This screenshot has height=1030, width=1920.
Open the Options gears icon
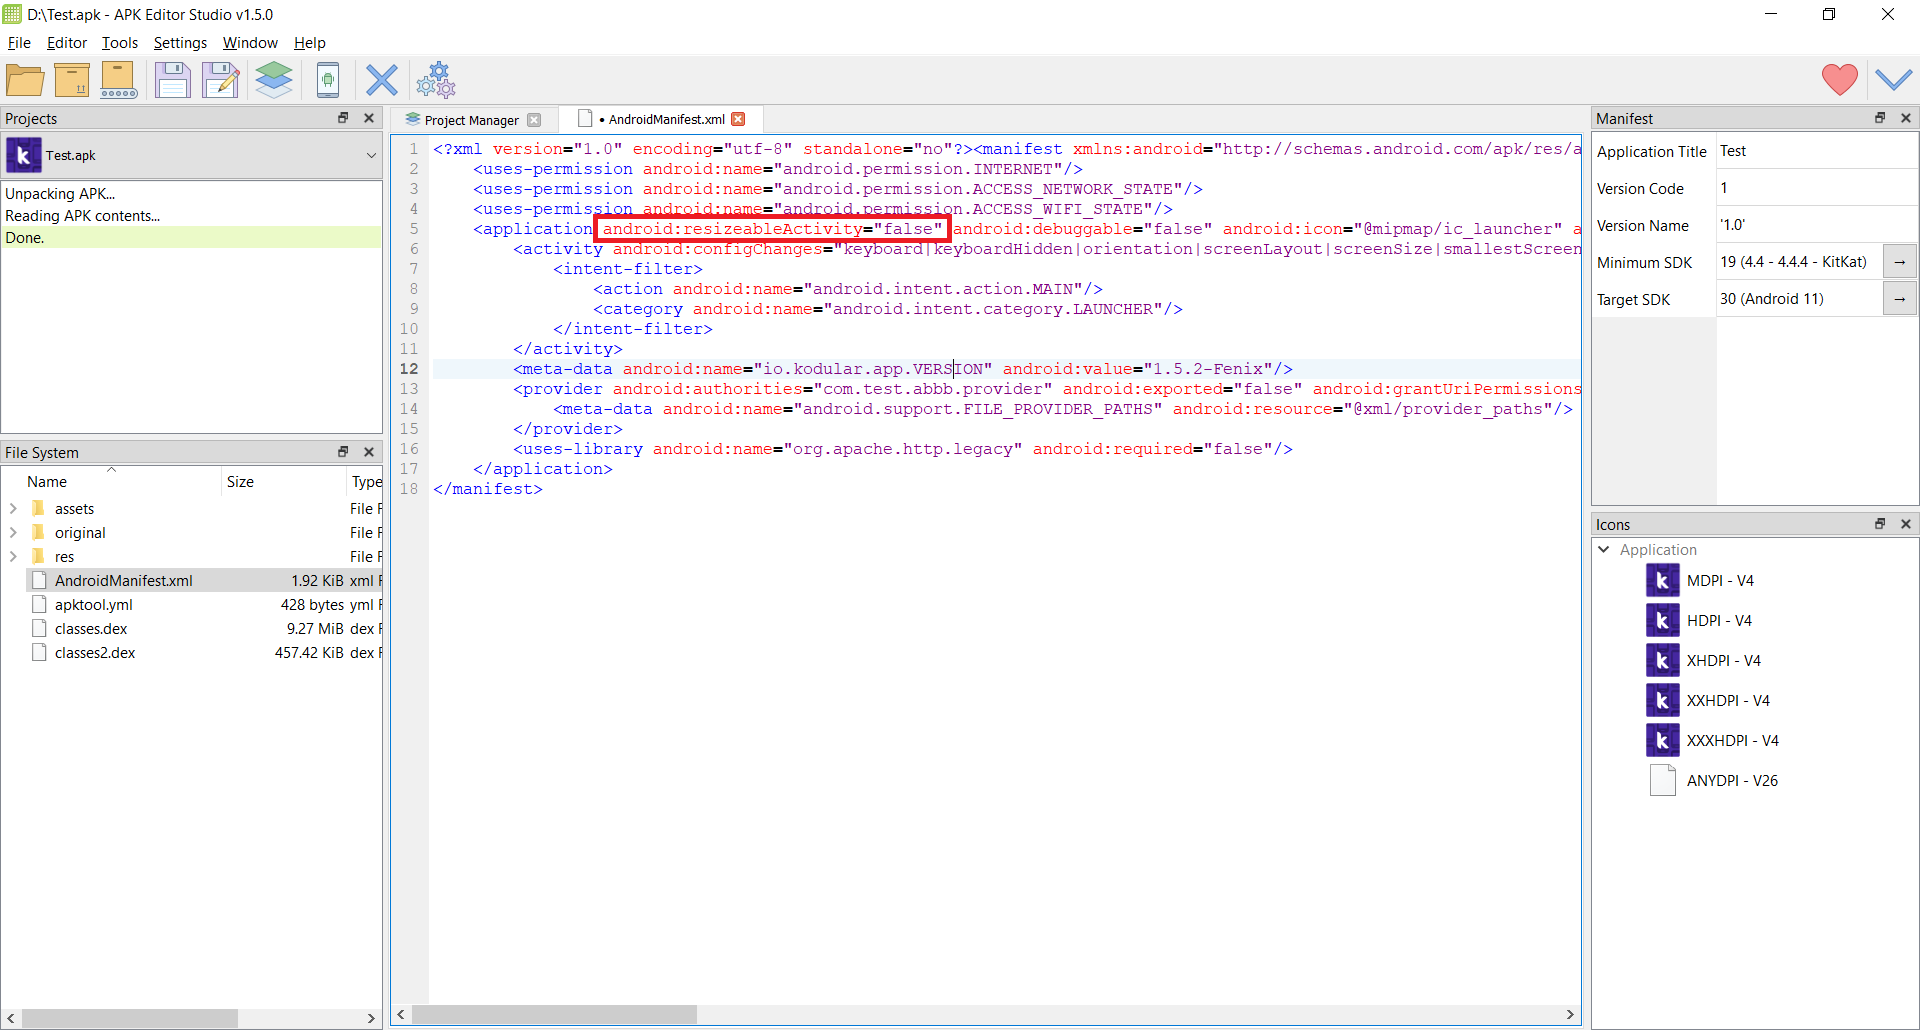pyautogui.click(x=436, y=80)
